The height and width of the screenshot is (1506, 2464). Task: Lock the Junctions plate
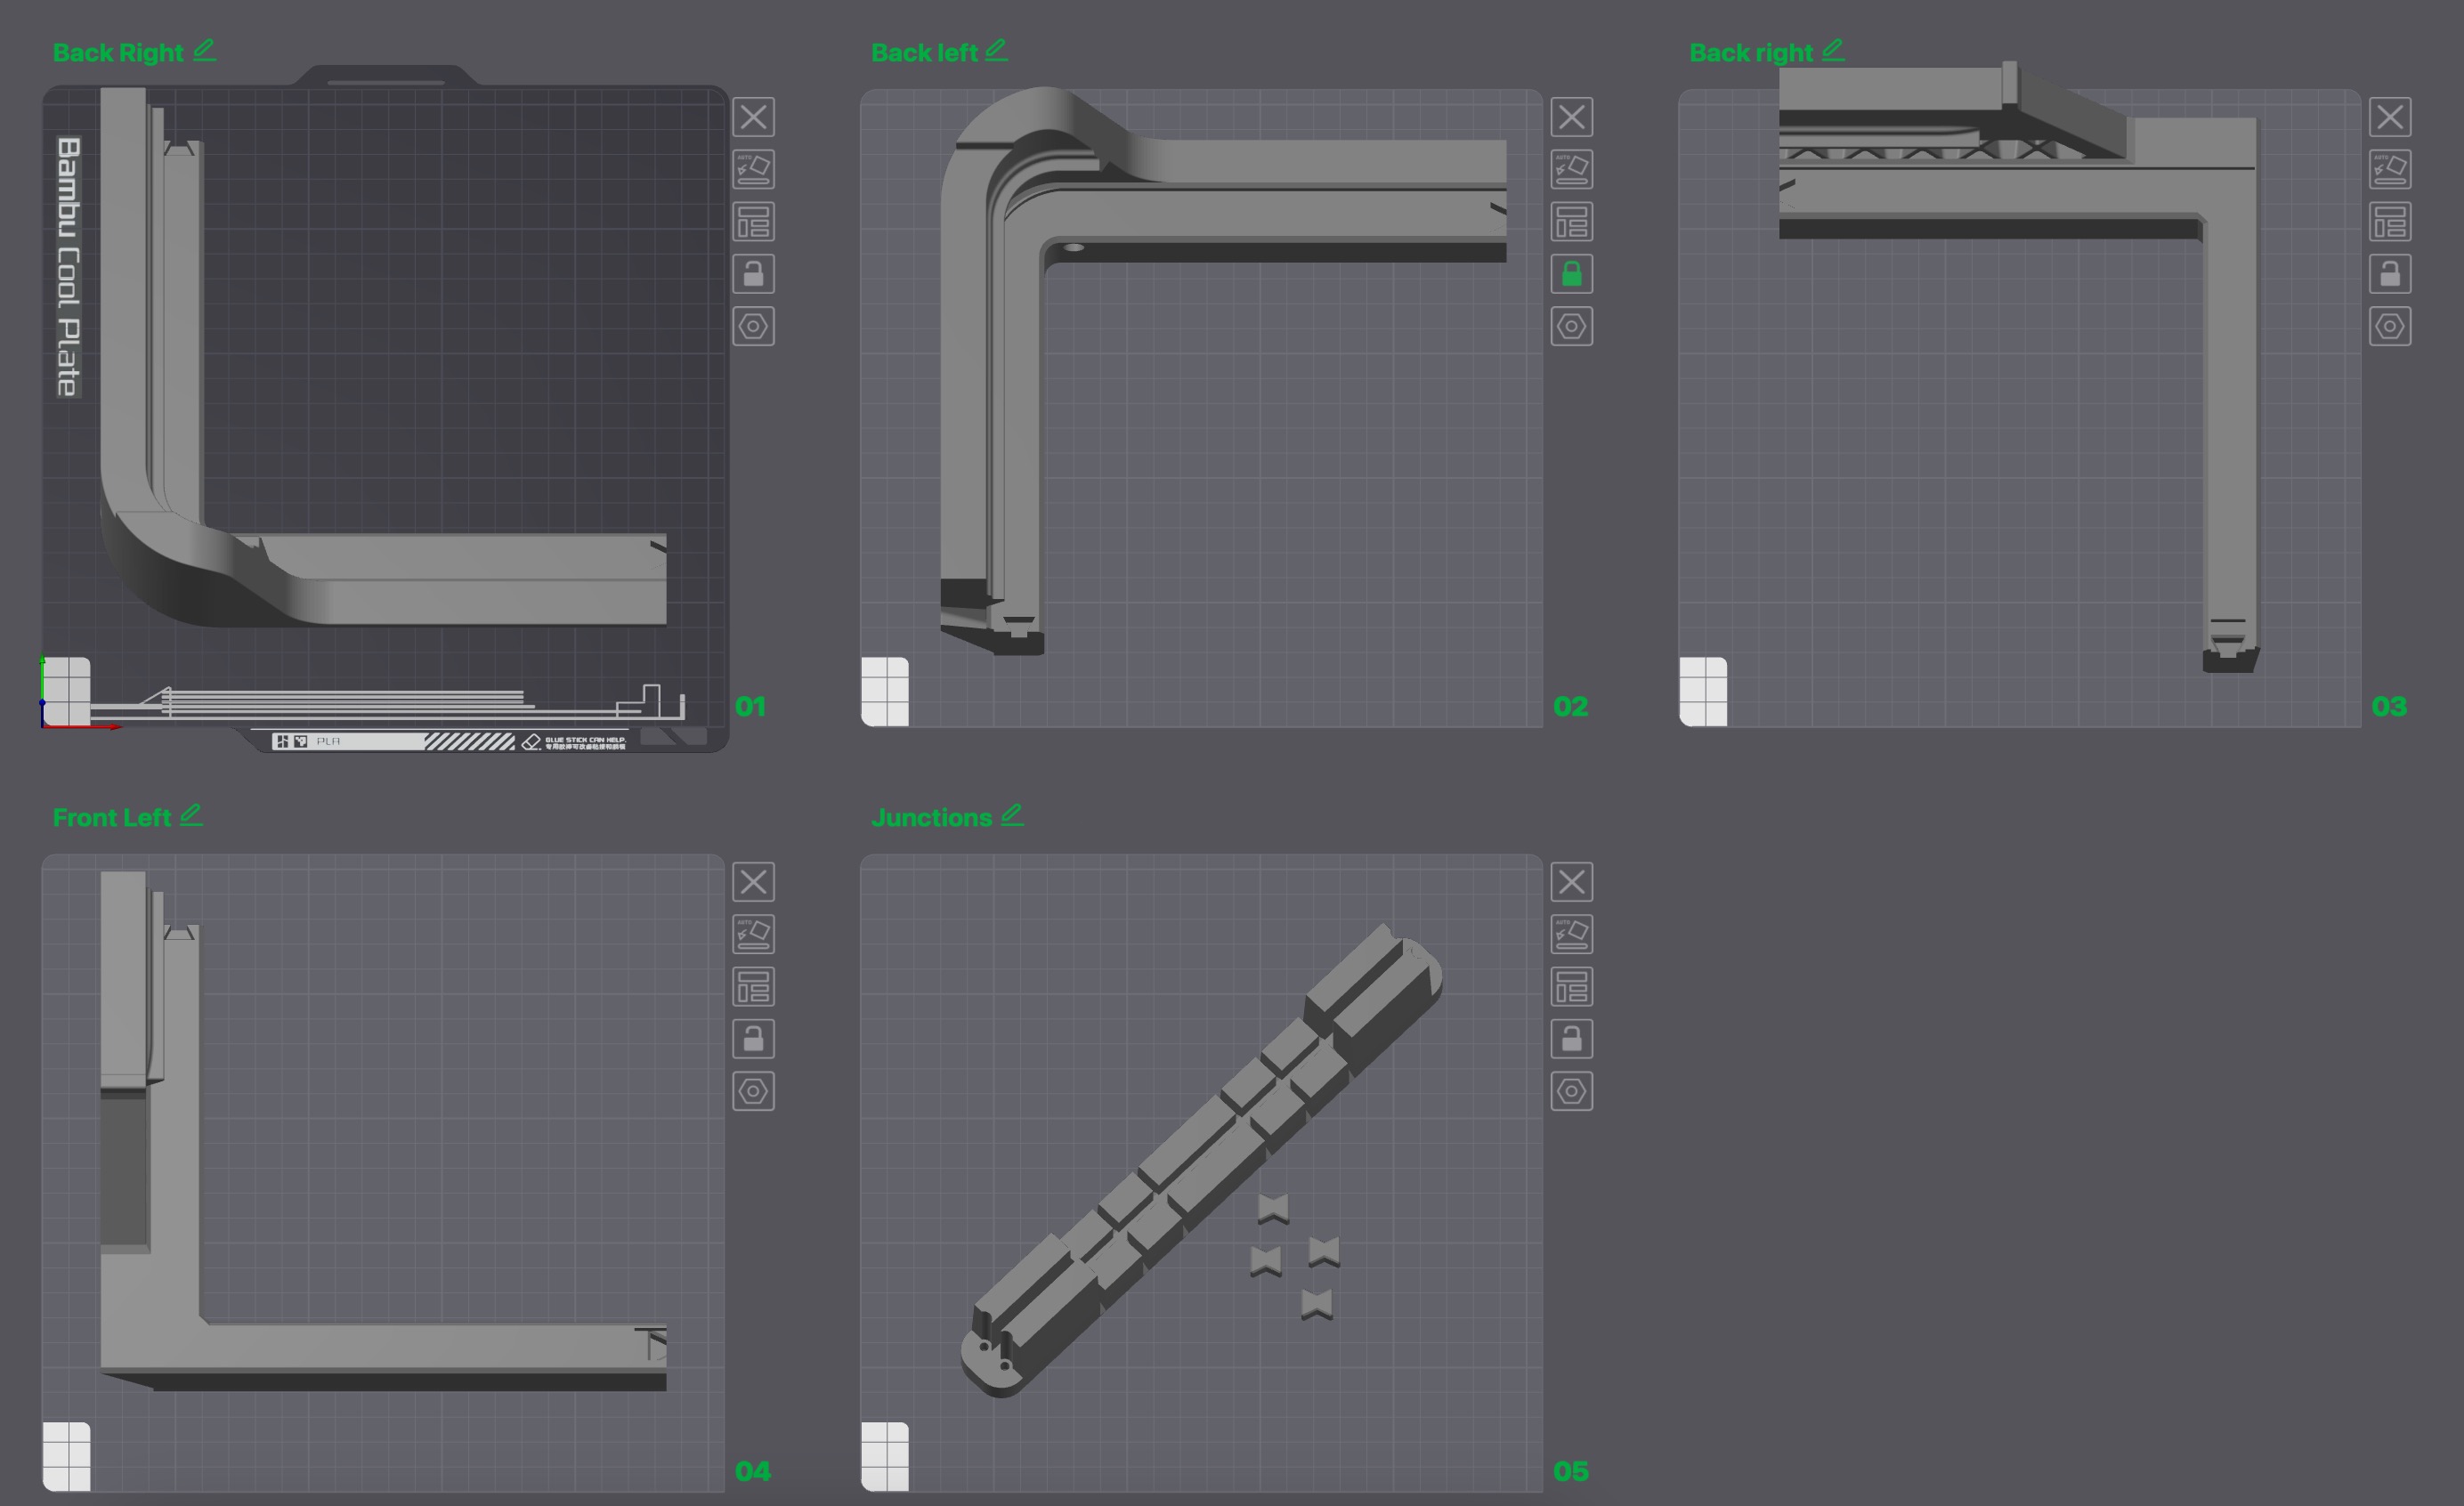click(1571, 1039)
